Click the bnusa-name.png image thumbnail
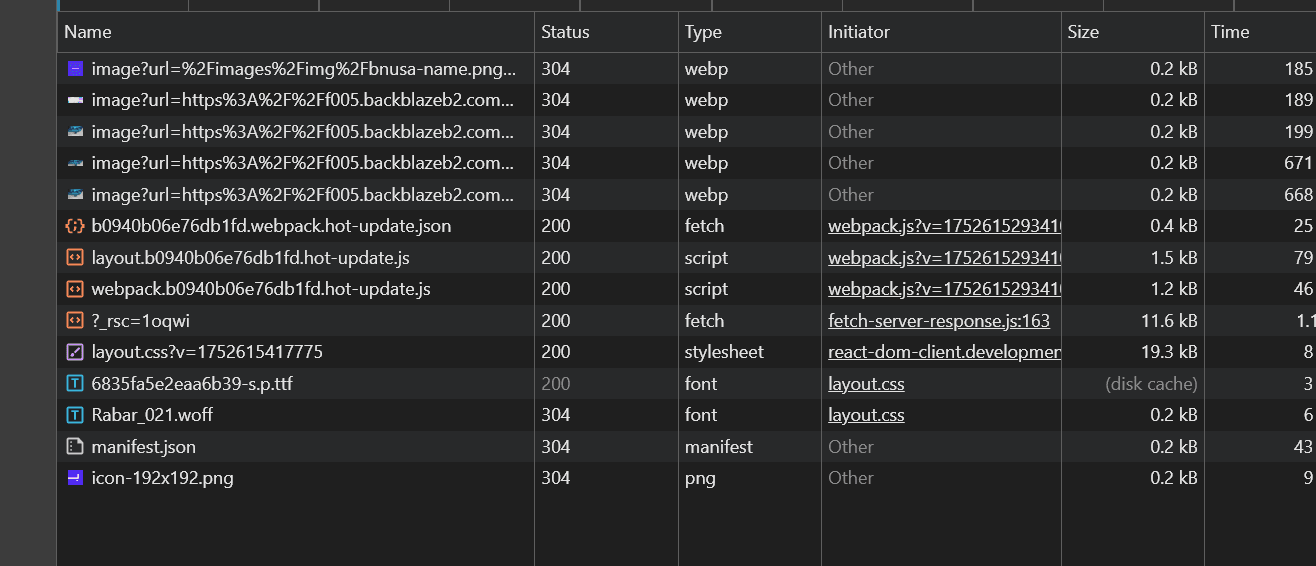This screenshot has width=1316, height=566. click(x=74, y=69)
